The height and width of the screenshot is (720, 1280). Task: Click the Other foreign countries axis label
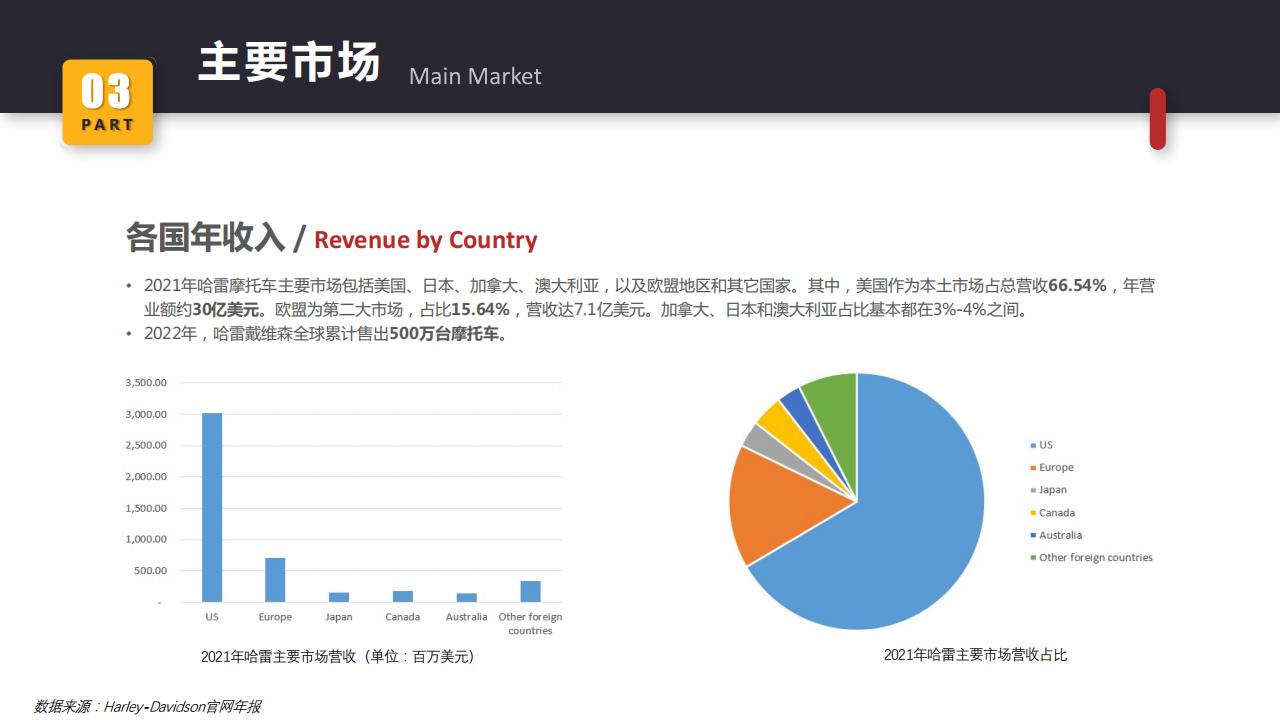click(530, 623)
